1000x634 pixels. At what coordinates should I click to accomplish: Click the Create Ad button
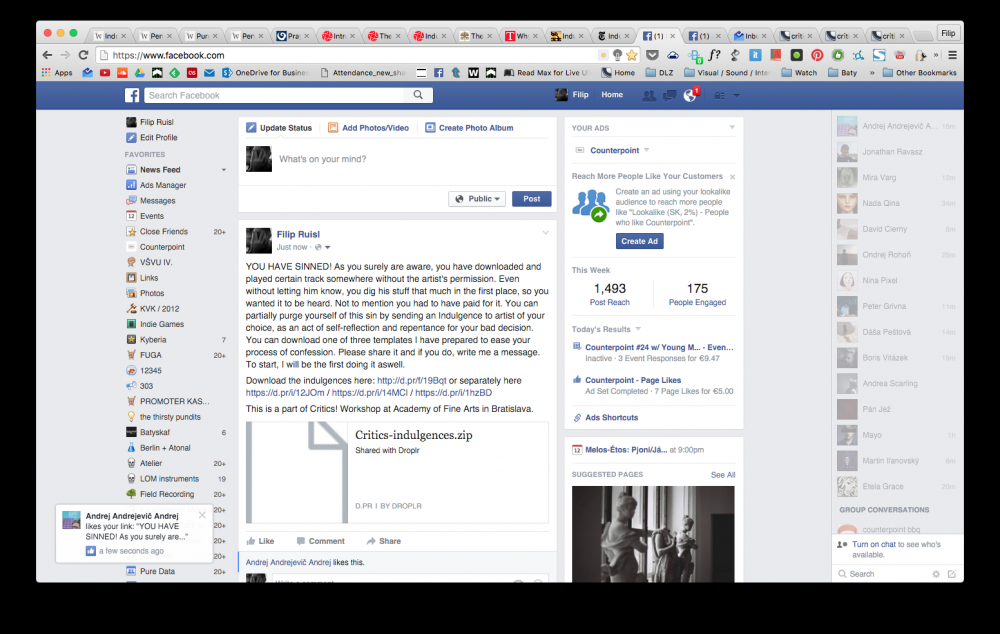tap(639, 241)
